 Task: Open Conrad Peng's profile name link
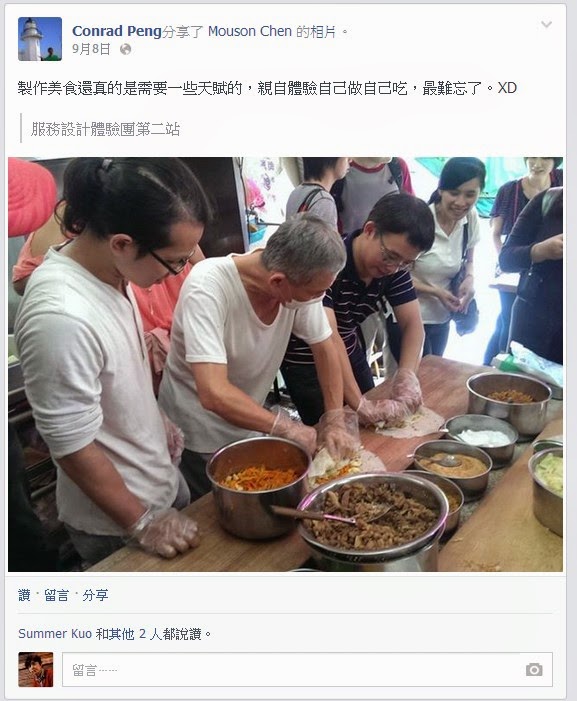coord(117,31)
